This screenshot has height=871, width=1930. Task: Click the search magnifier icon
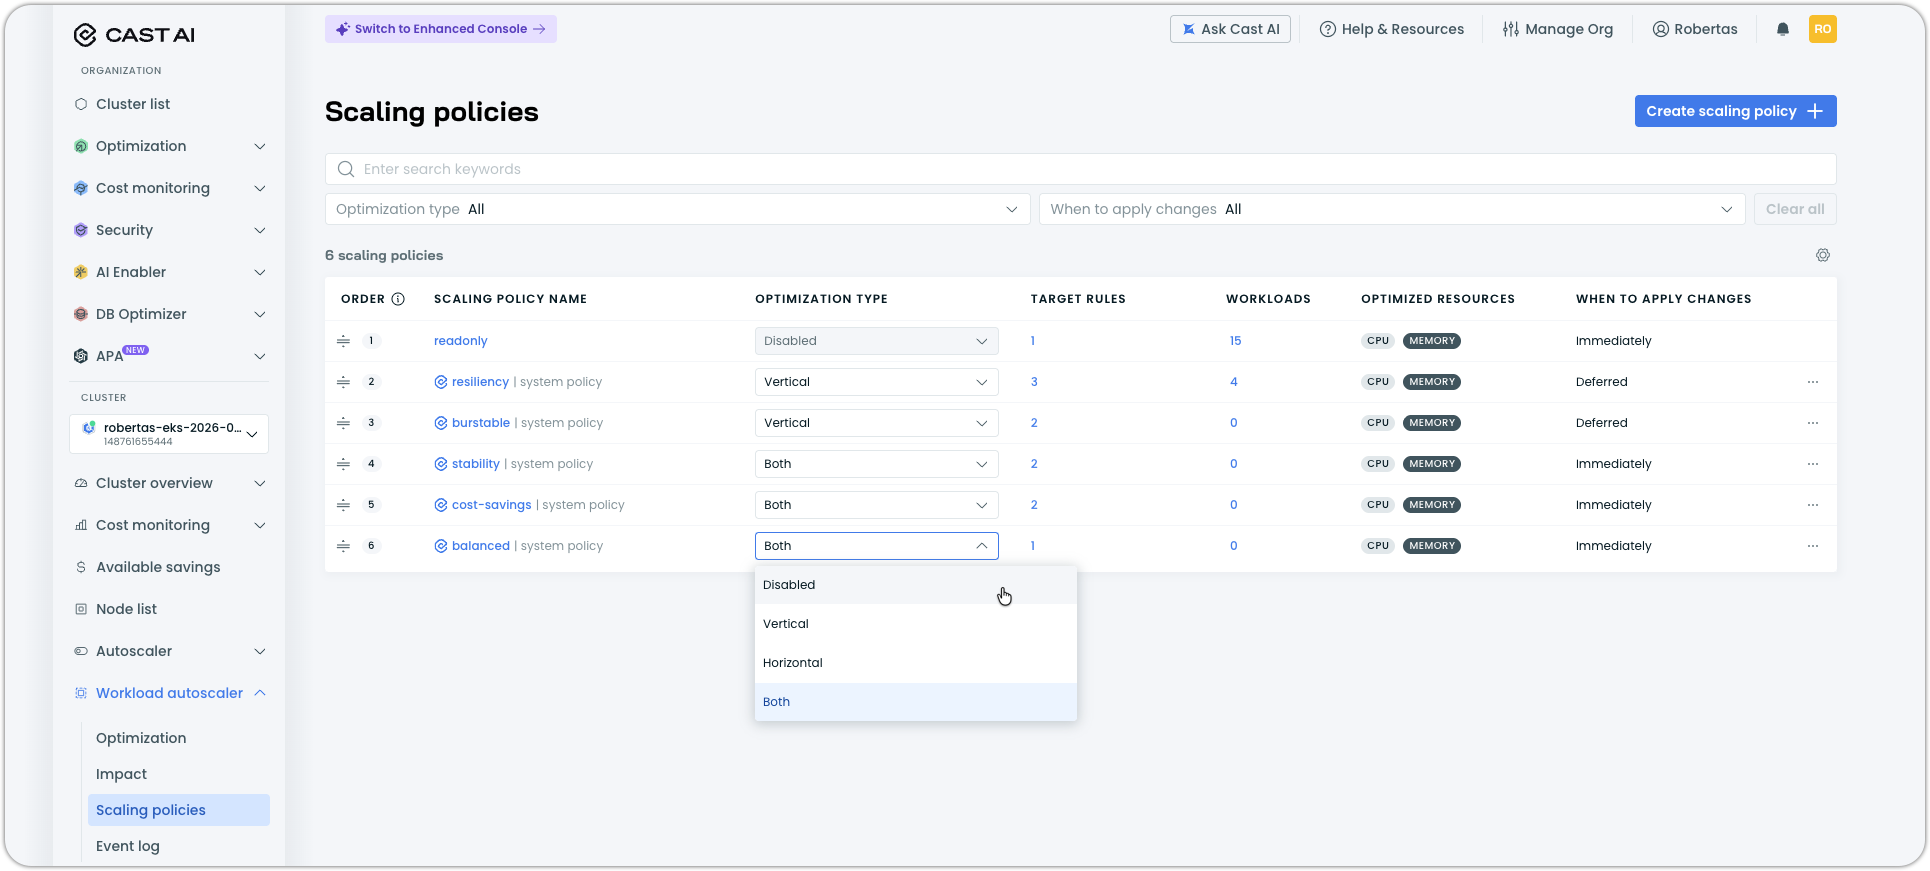pyautogui.click(x=346, y=169)
